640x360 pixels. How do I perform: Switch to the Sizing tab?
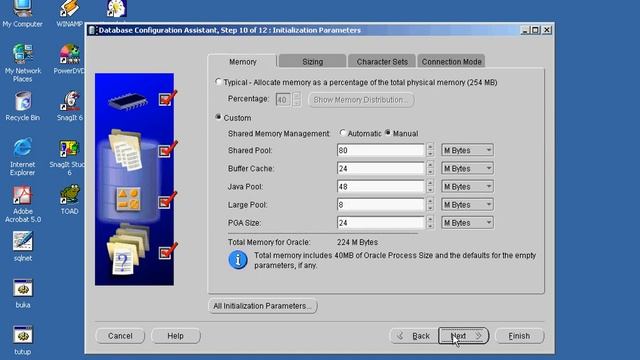[x=313, y=62]
